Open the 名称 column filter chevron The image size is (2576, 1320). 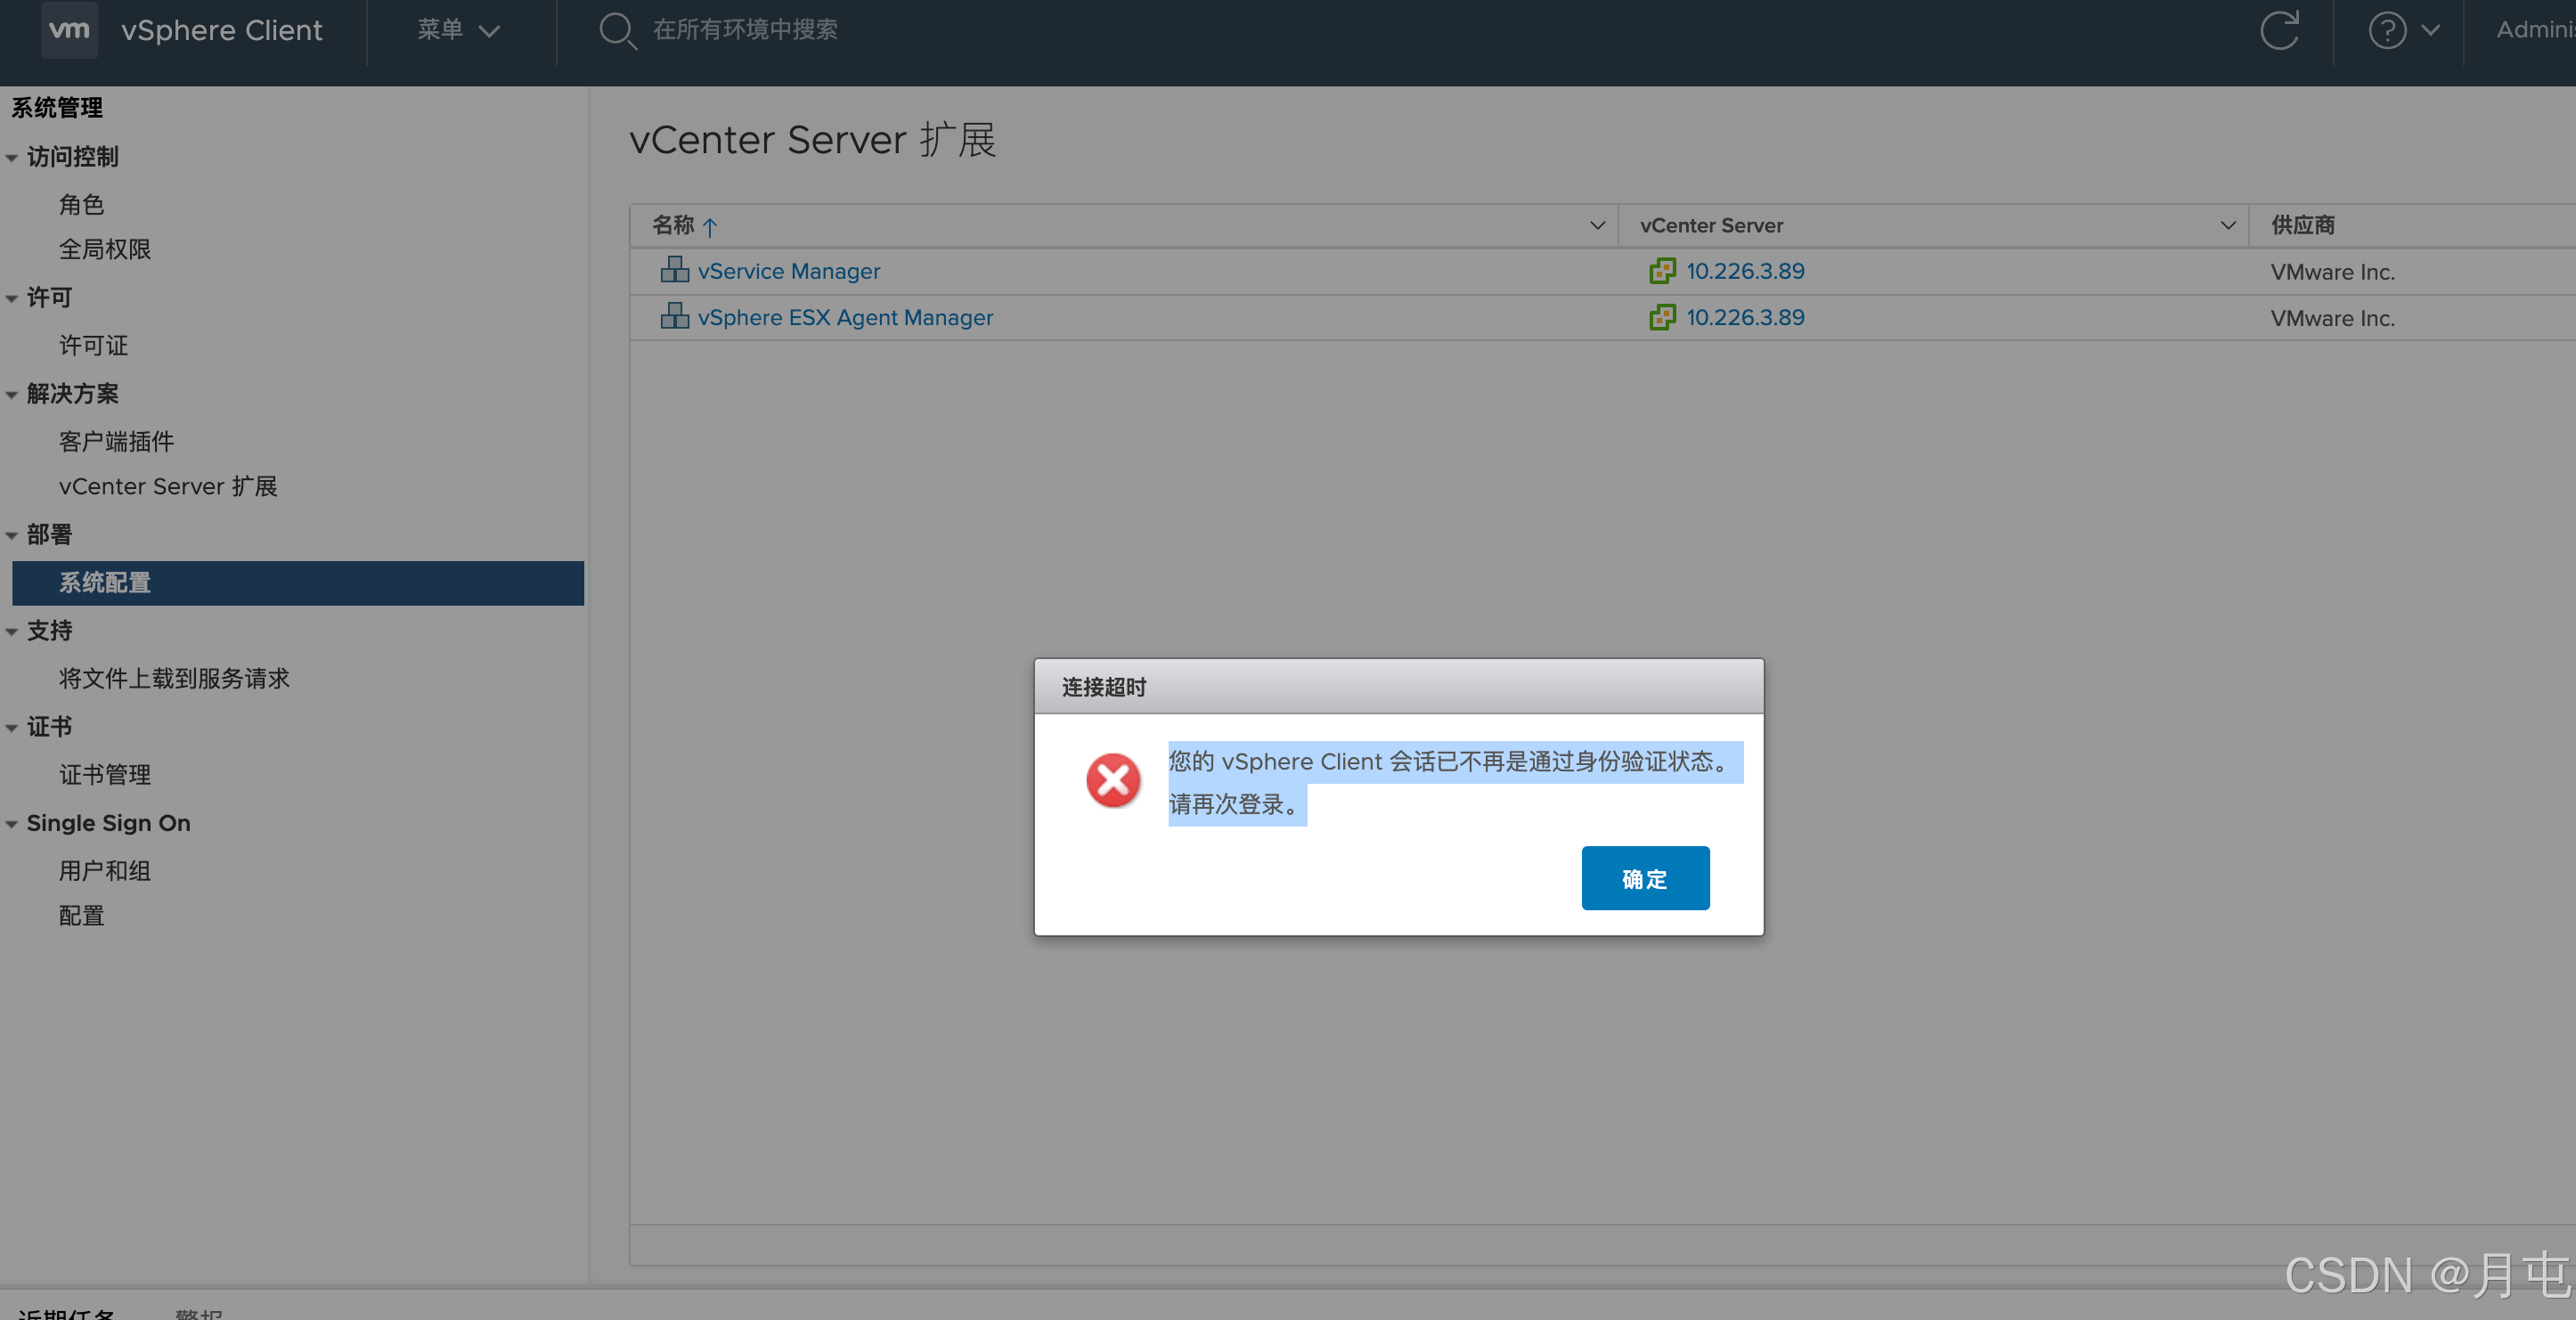[x=1597, y=225]
